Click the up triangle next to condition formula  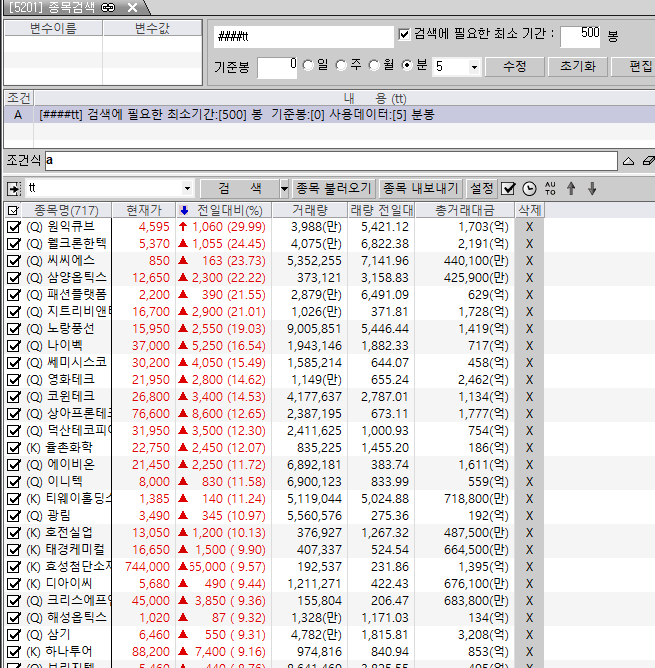628,160
